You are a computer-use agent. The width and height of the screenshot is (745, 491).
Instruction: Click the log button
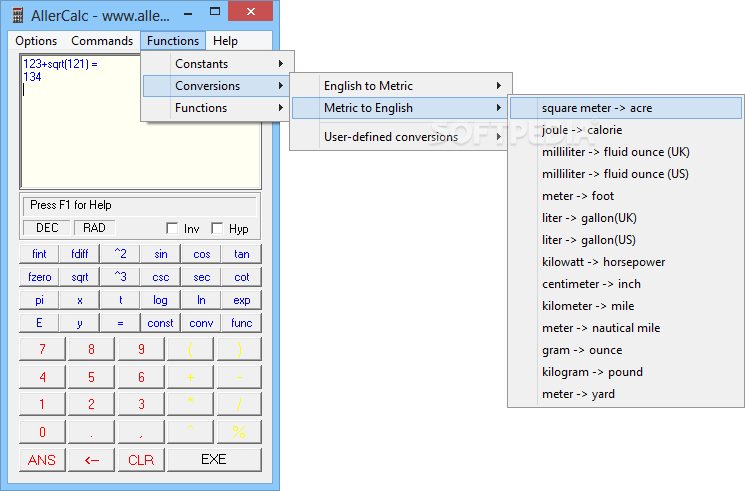click(161, 300)
